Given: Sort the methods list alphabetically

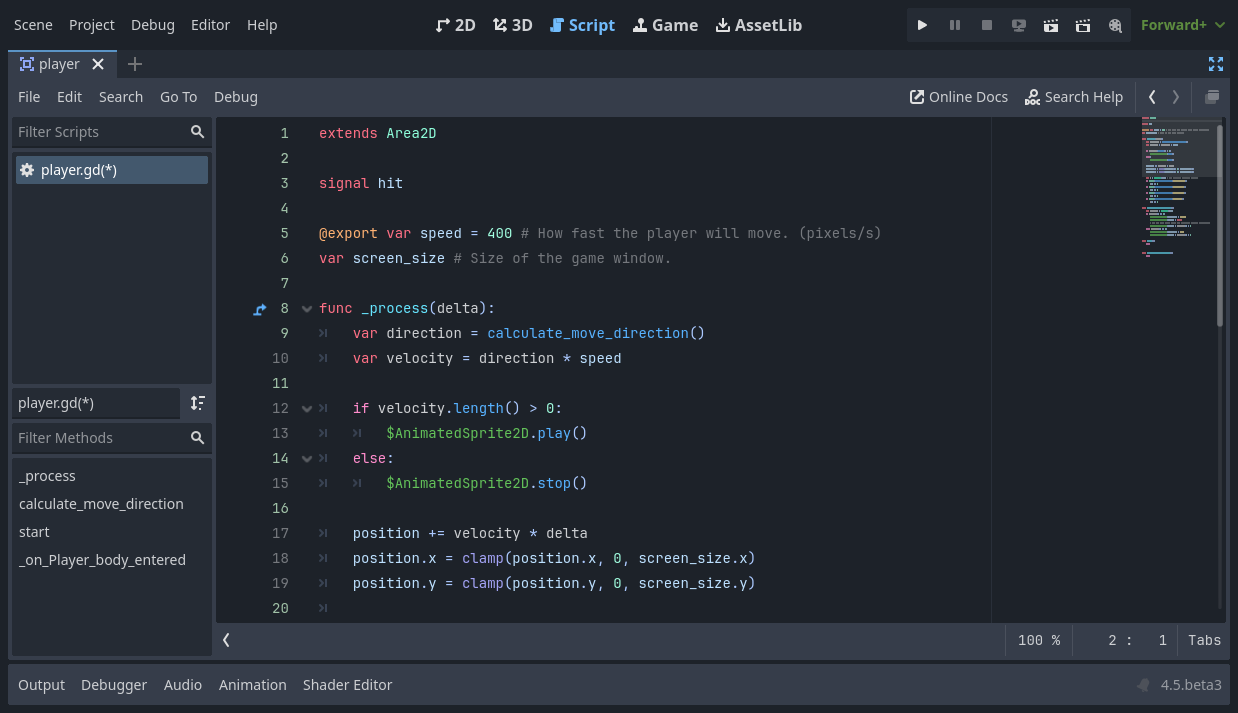Looking at the screenshot, I should tap(197, 403).
